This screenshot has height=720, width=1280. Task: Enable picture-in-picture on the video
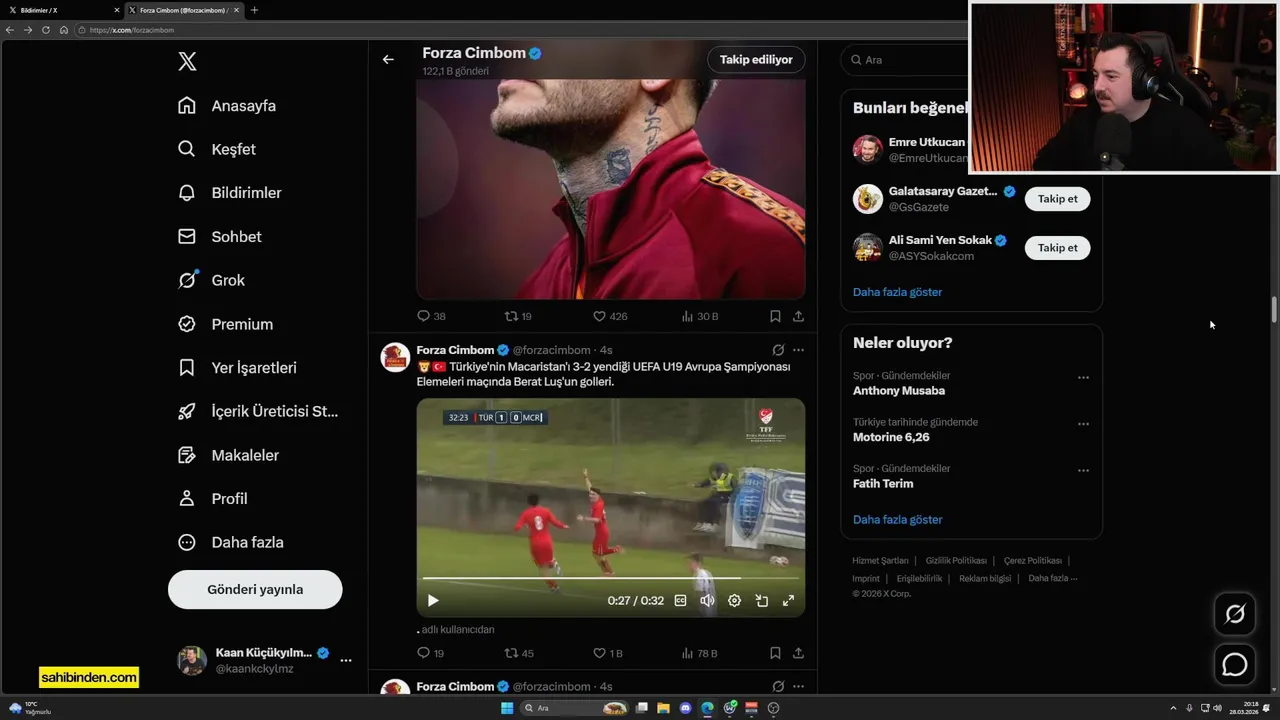(761, 601)
